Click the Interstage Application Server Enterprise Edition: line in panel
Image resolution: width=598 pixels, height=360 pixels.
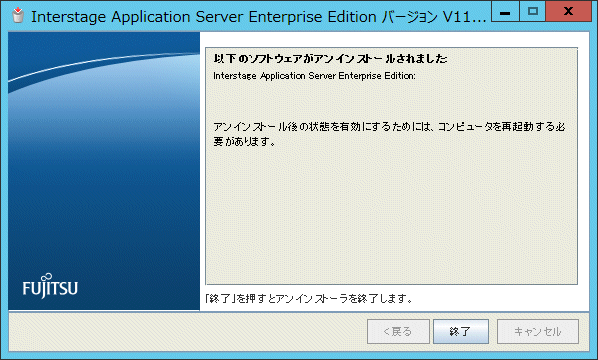[x=314, y=76]
